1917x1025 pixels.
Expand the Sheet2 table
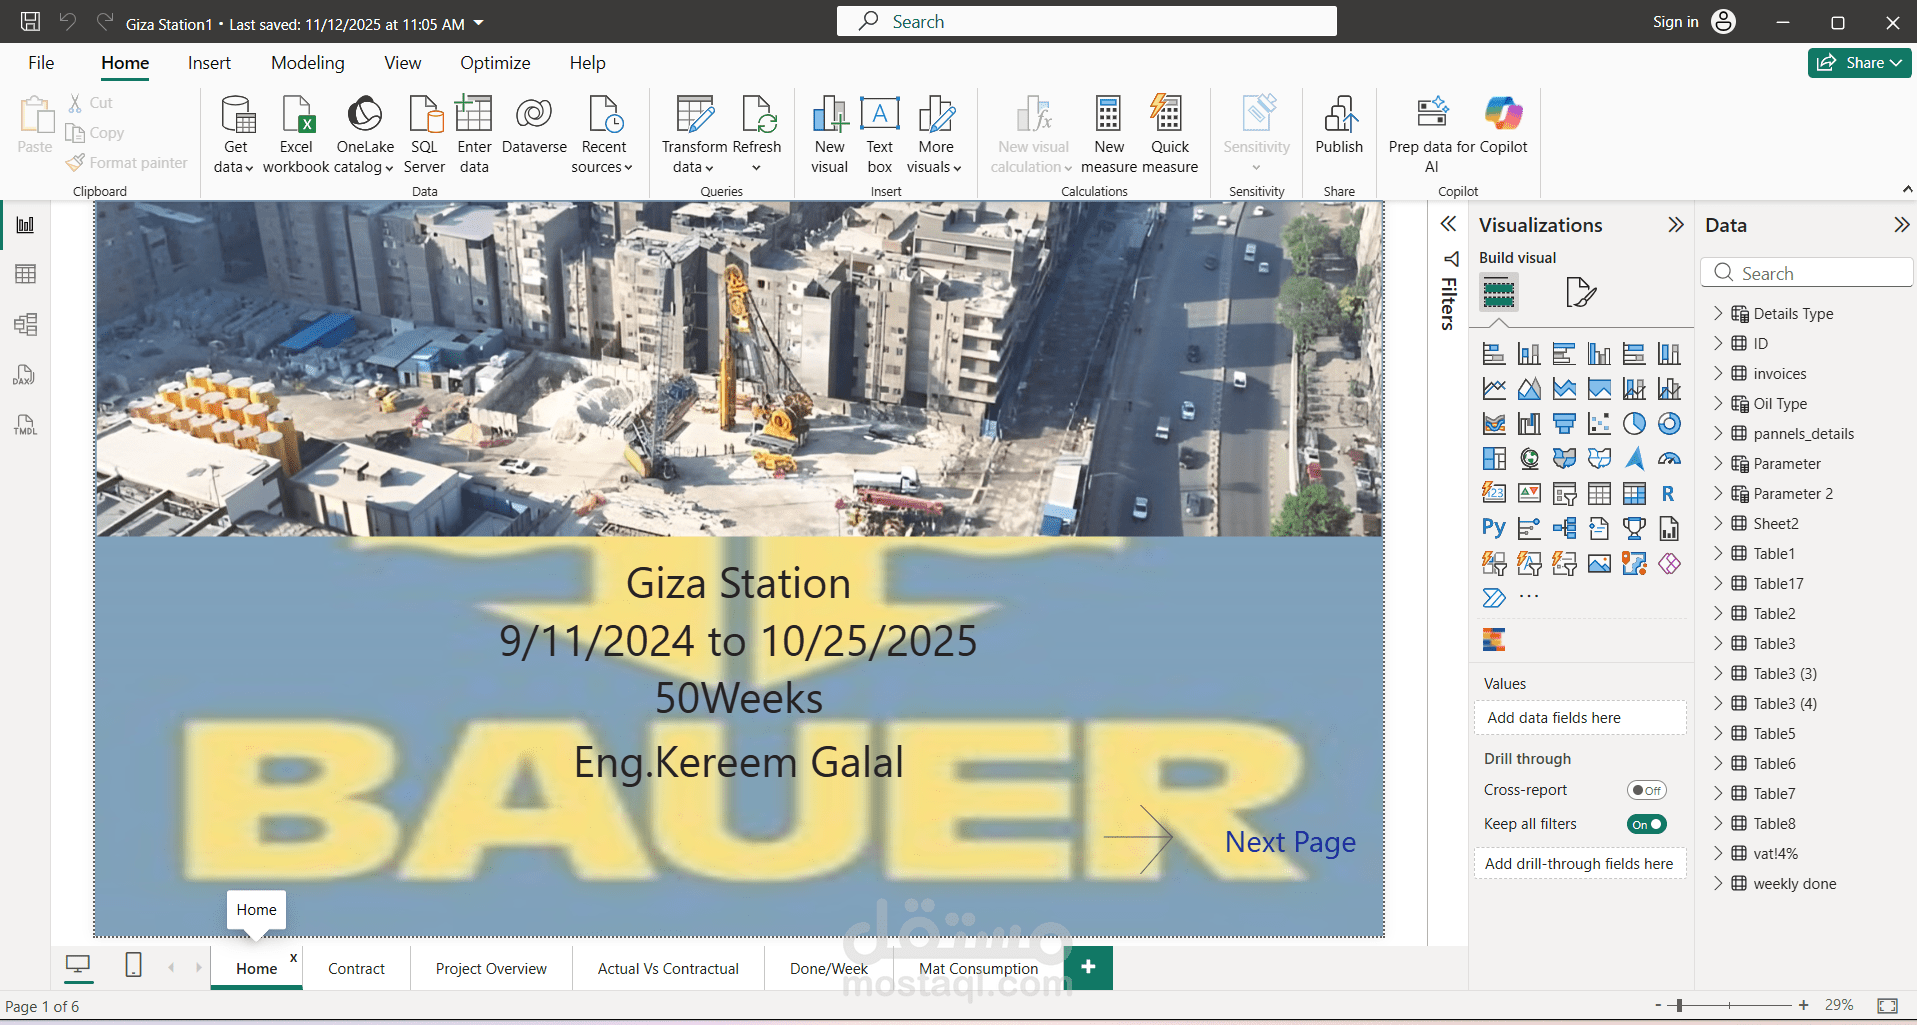[1718, 523]
